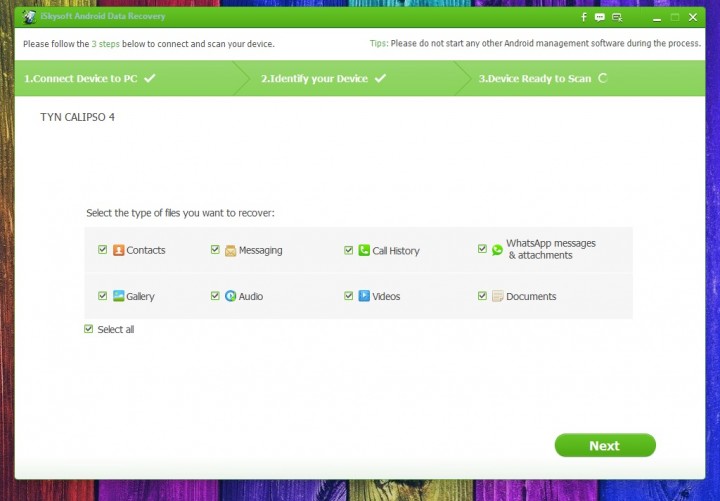The image size is (720, 501).
Task: Minimize the iSkysoft window
Action: (x=657, y=18)
